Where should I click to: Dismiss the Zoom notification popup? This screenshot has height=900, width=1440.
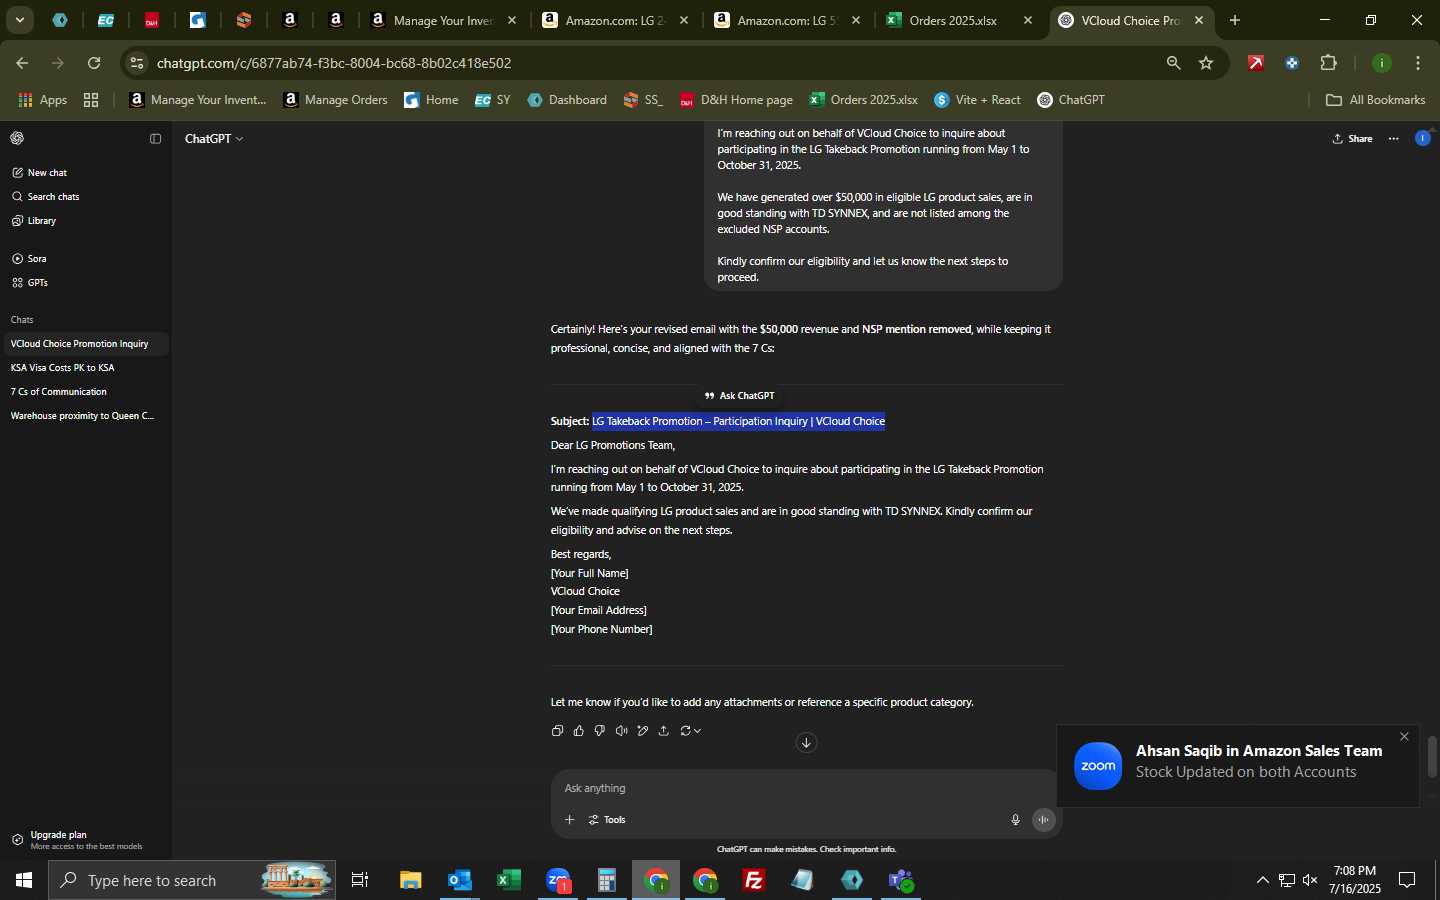[x=1404, y=737]
